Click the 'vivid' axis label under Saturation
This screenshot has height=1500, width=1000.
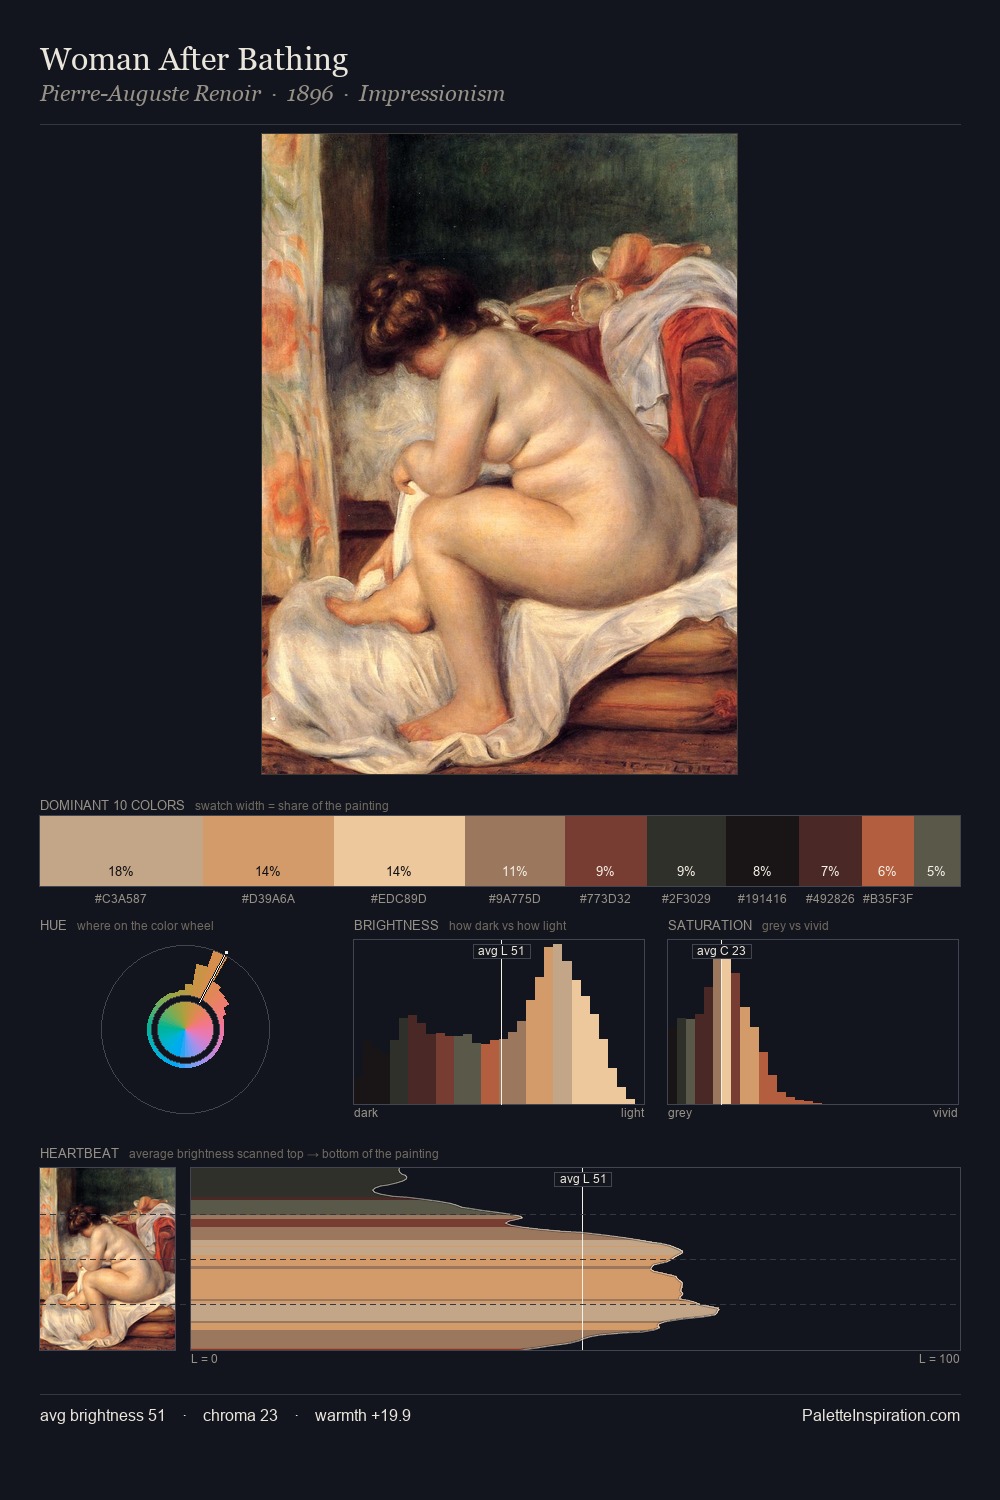(945, 1112)
